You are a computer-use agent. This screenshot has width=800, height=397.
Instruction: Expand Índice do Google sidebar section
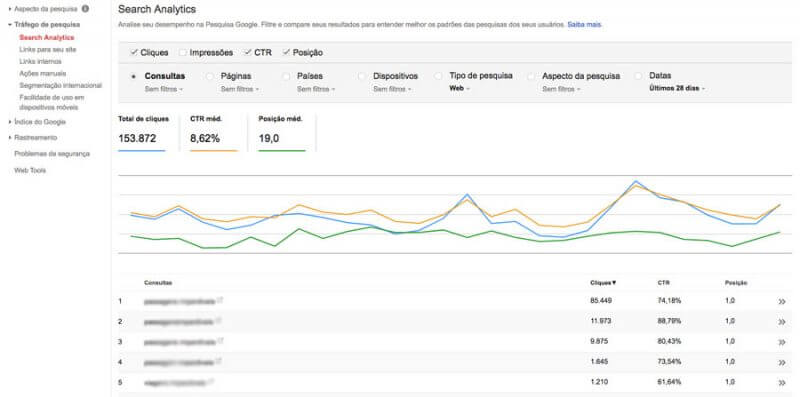tap(37, 122)
